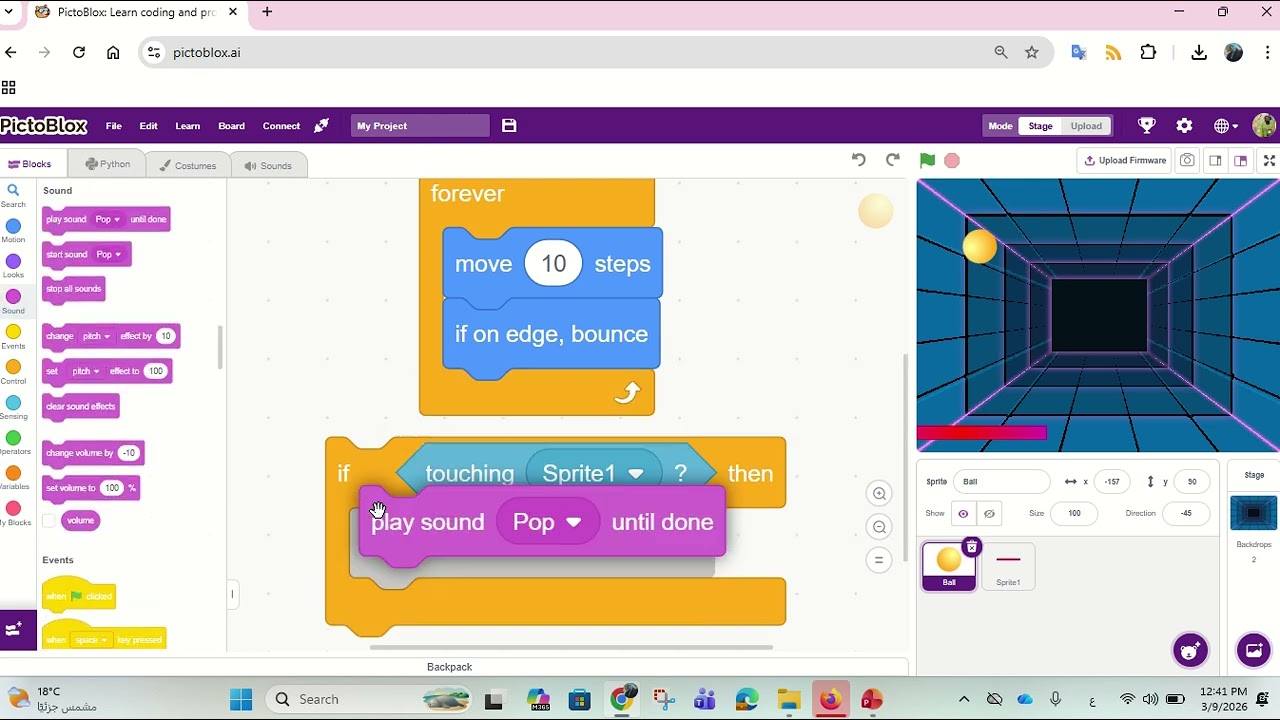The width and height of the screenshot is (1280, 720).
Task: Delete the Ball sprite with trash icon
Action: 971,547
